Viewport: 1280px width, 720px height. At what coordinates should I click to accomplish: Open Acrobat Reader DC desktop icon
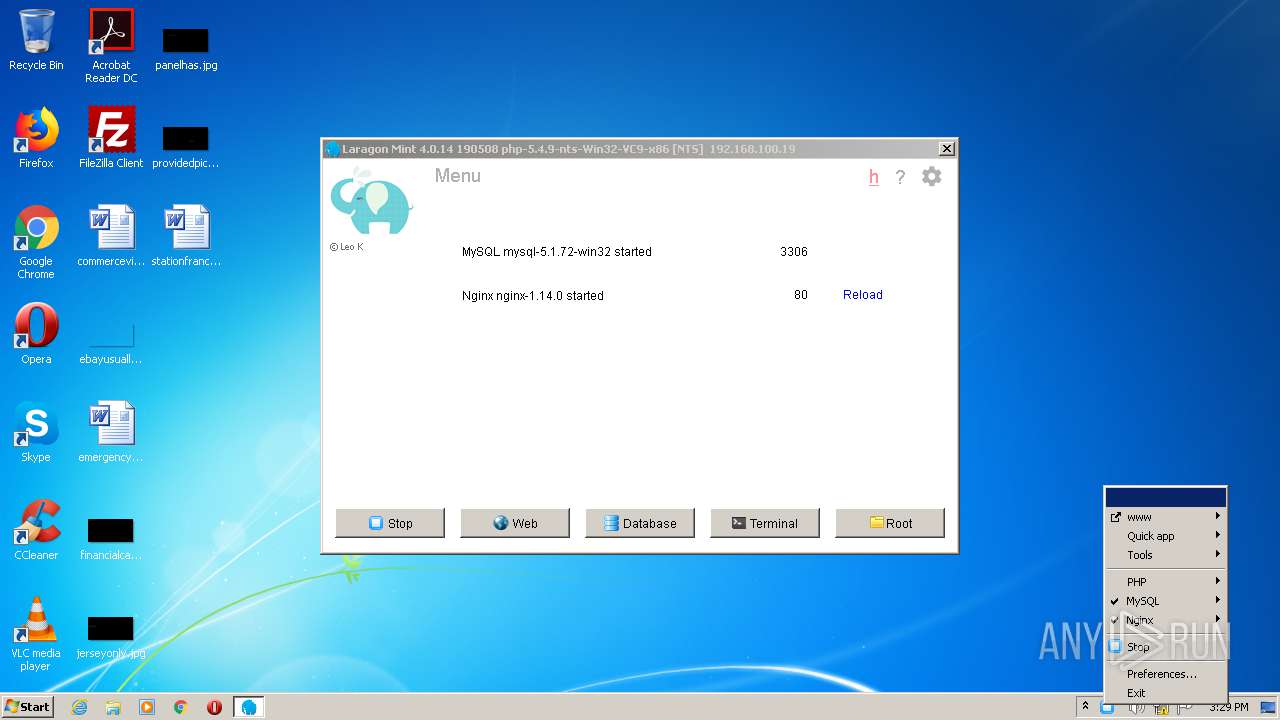(111, 45)
